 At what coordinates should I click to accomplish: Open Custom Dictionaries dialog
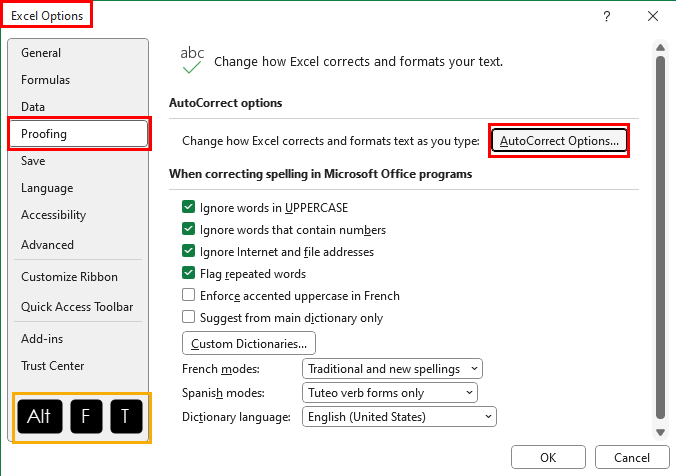click(249, 343)
